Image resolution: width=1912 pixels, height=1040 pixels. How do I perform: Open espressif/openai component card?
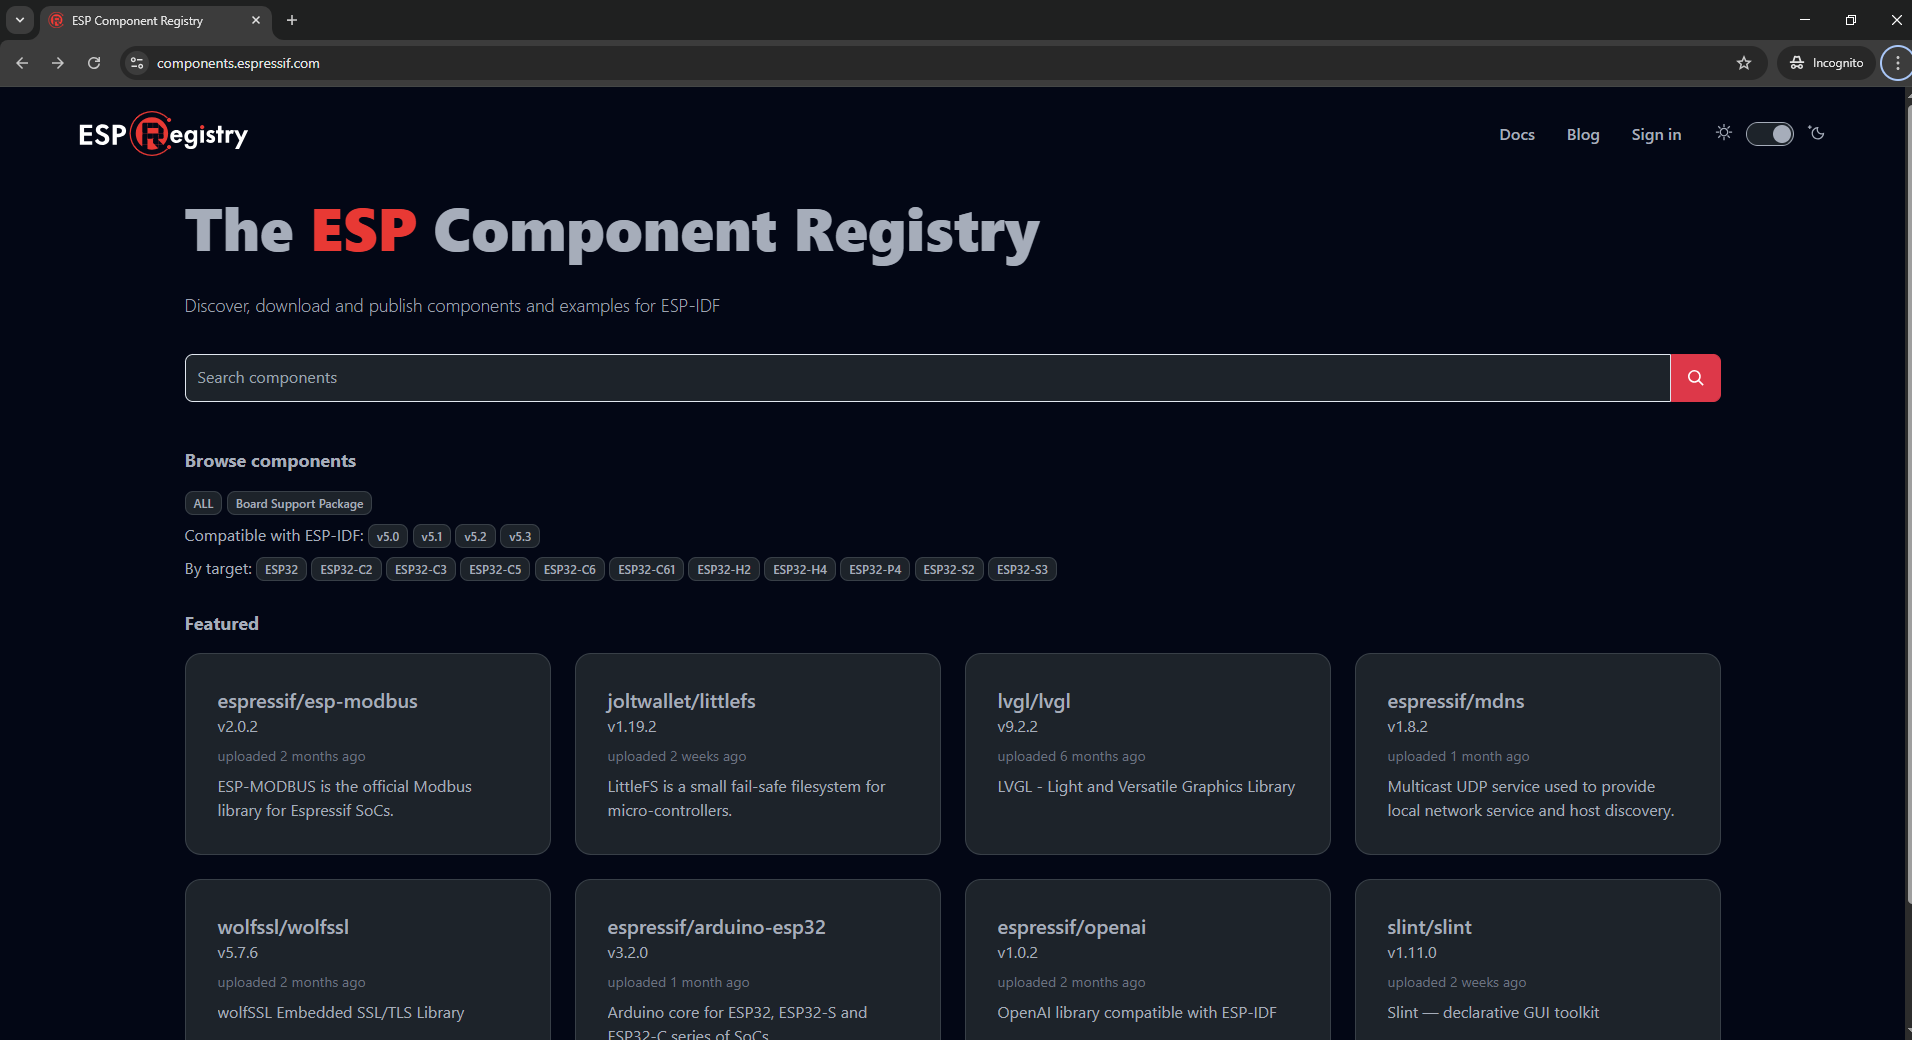coord(1148,960)
